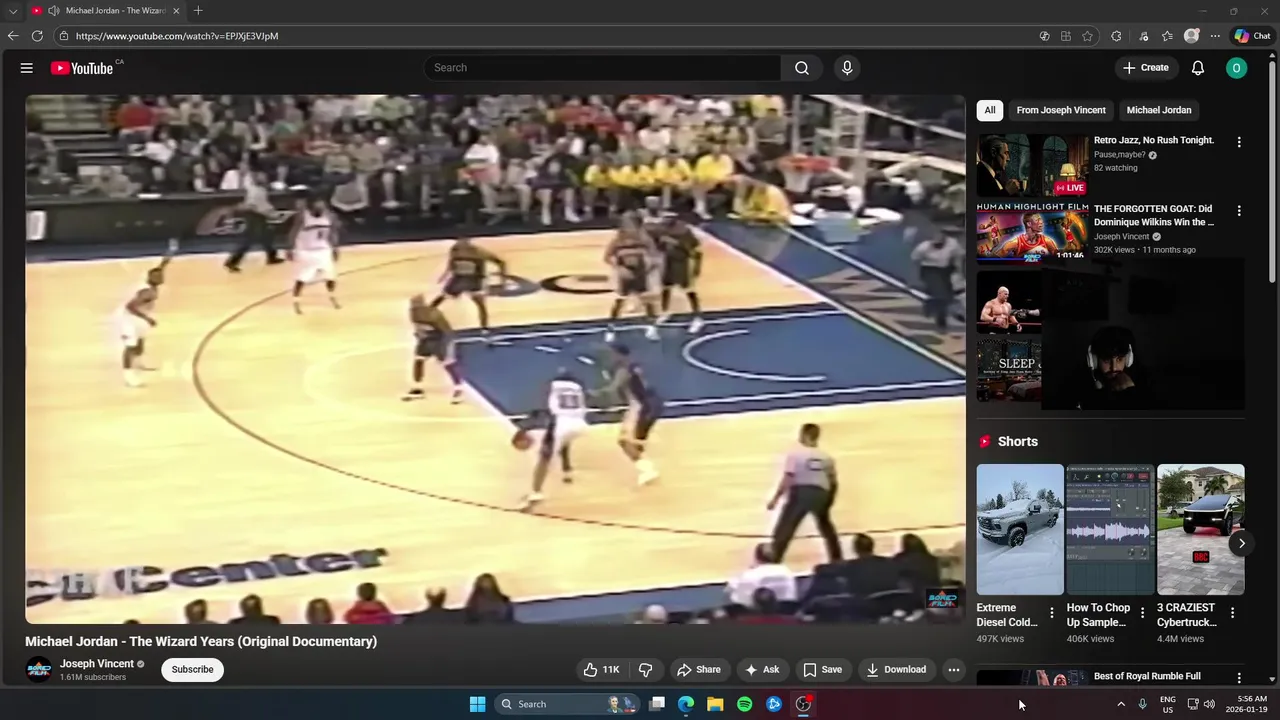Image resolution: width=1280 pixels, height=720 pixels.
Task: Open the 3 Craziest Cybertruck short
Action: click(1200, 529)
